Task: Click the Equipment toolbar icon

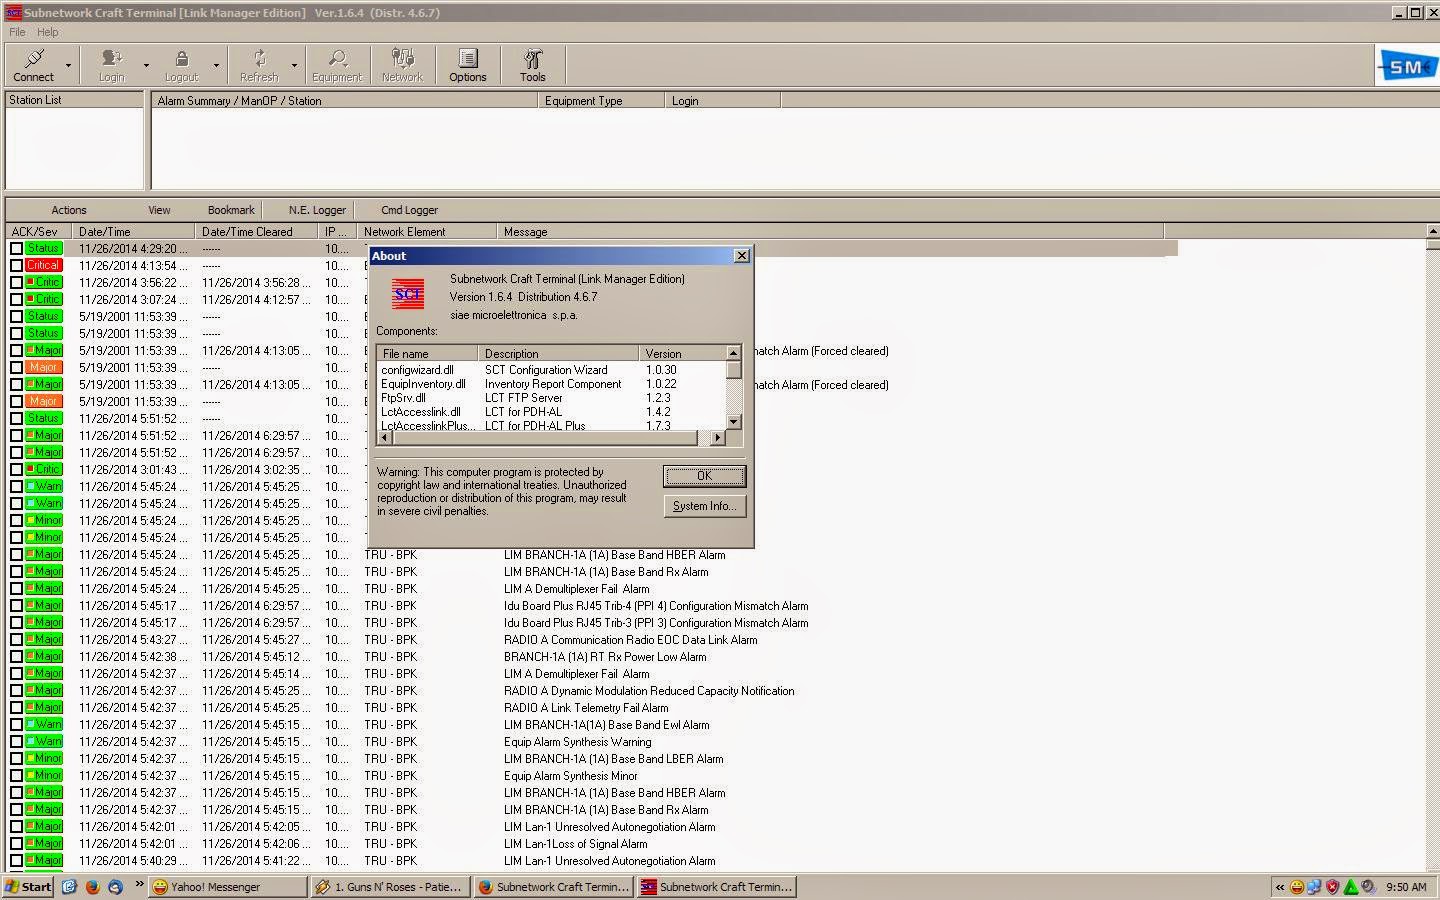Action: (337, 65)
